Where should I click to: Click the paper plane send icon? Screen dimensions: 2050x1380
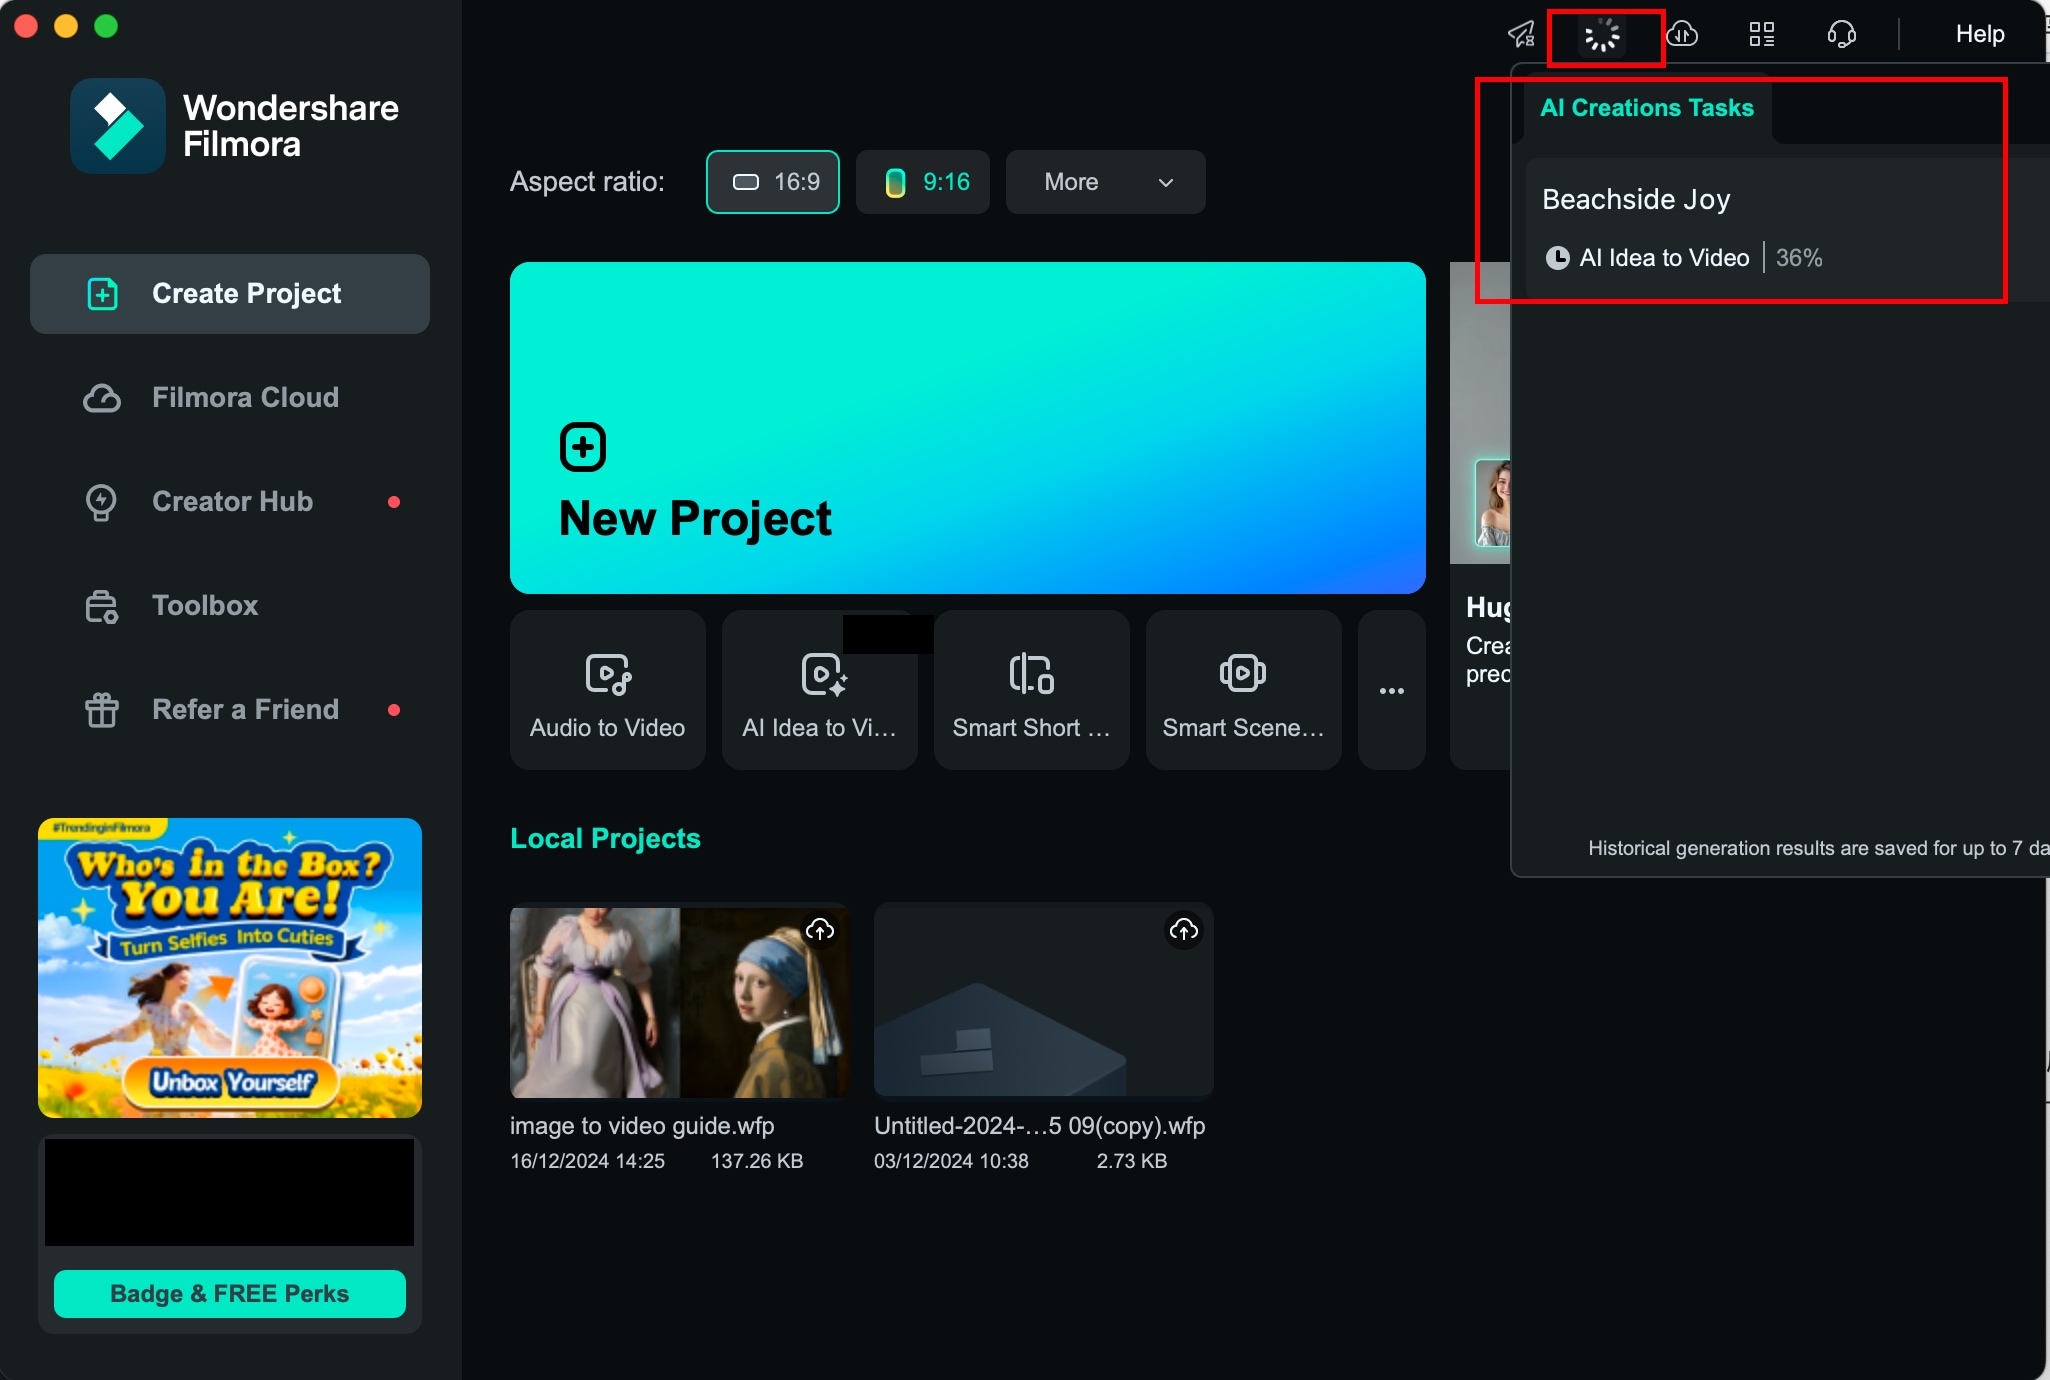tap(1521, 35)
